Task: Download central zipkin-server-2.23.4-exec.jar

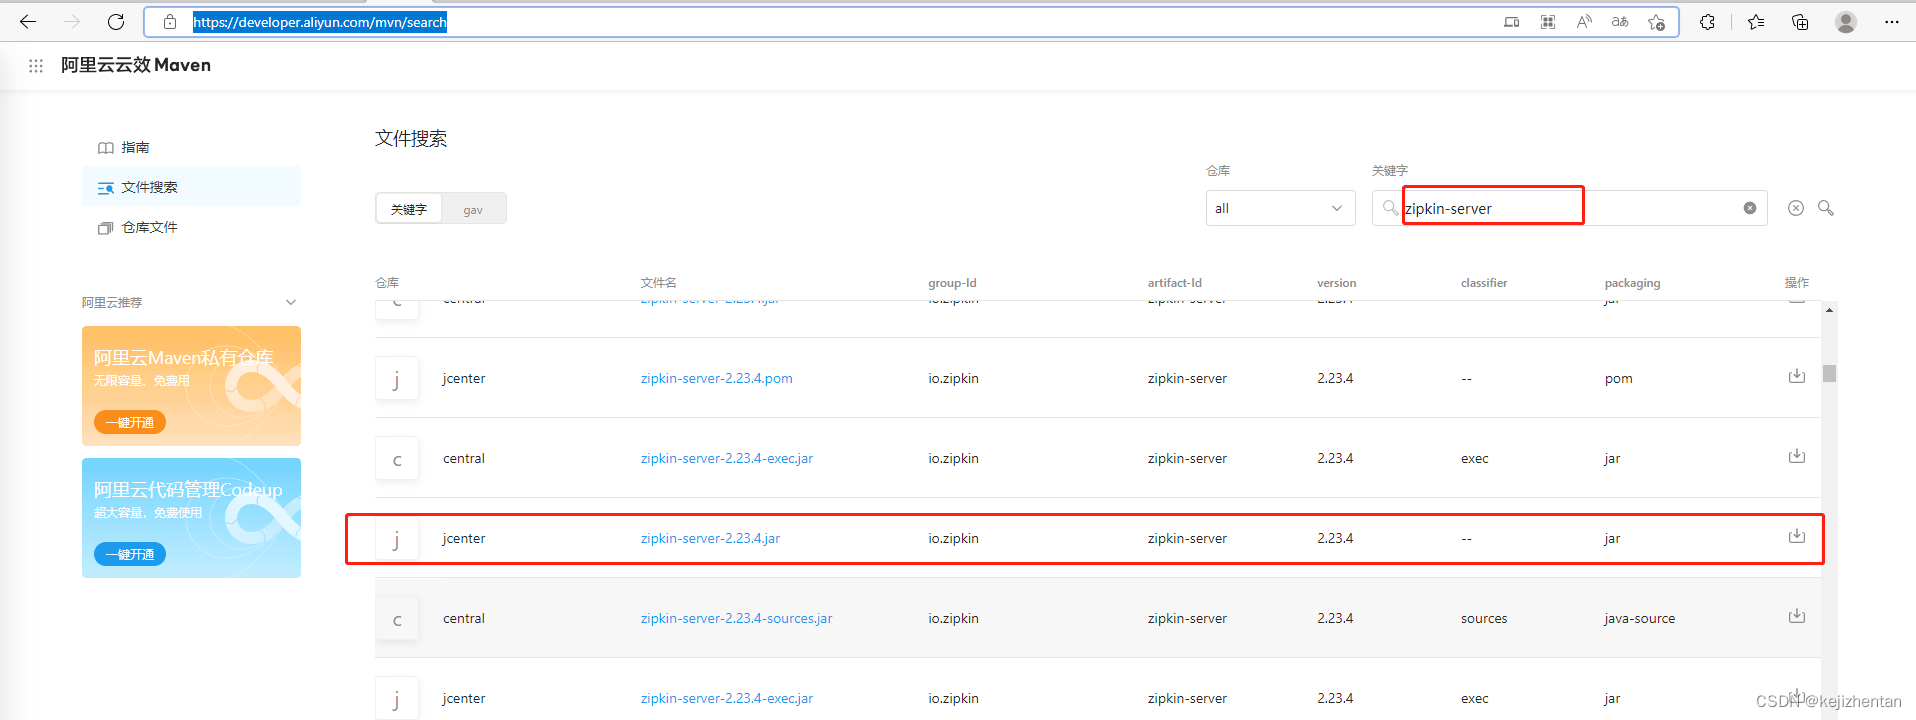Action: [x=1797, y=456]
